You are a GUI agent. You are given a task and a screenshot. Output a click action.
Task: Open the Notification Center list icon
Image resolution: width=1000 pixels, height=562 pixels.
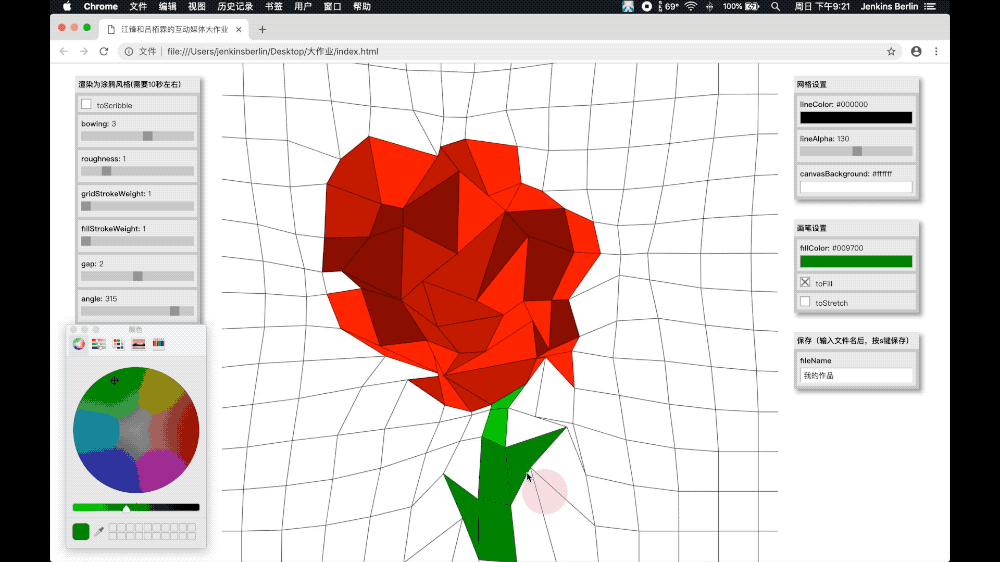click(x=930, y=6)
